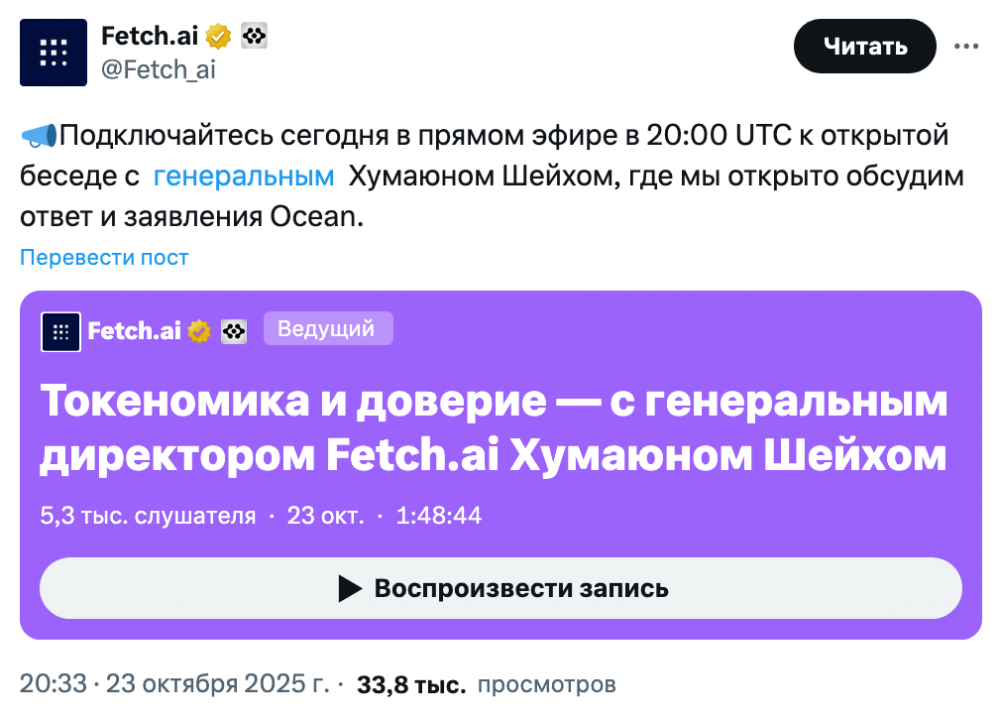Open the blue генеральным link in the post
The height and width of the screenshot is (720, 1000).
click(x=244, y=177)
